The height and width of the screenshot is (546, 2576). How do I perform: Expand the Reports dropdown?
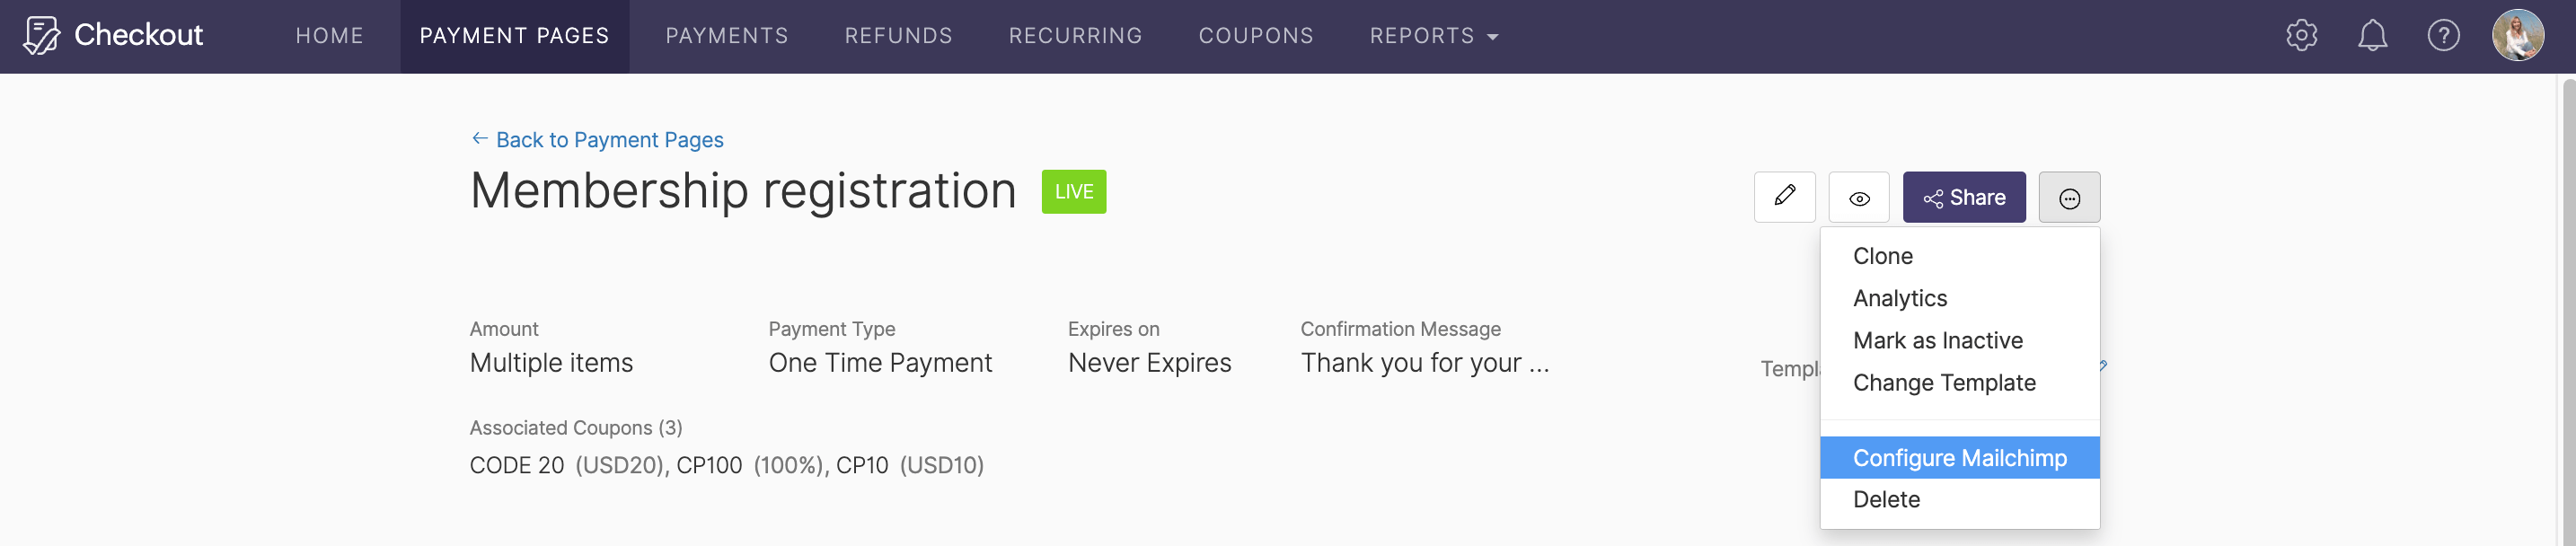(1434, 35)
